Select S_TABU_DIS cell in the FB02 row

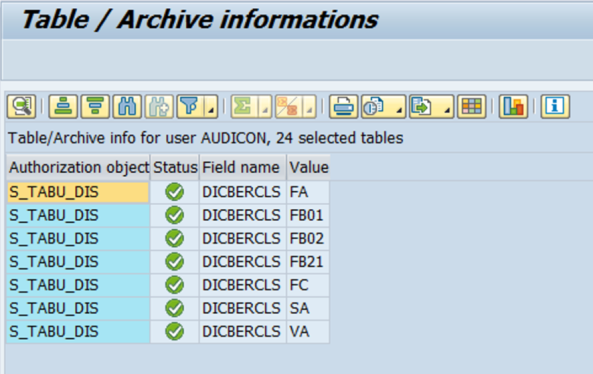(78, 239)
